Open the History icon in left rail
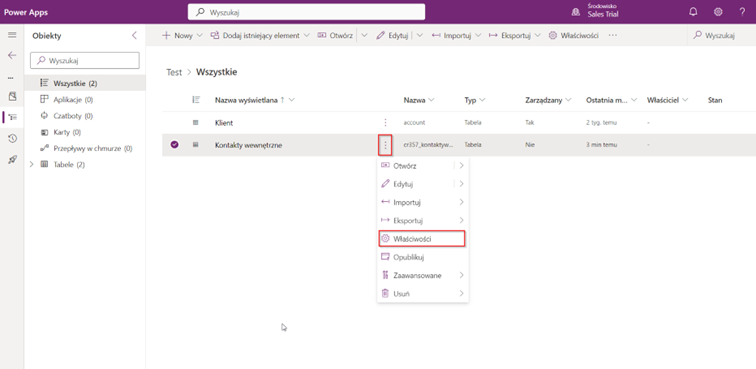The height and width of the screenshot is (369, 756). tap(13, 138)
